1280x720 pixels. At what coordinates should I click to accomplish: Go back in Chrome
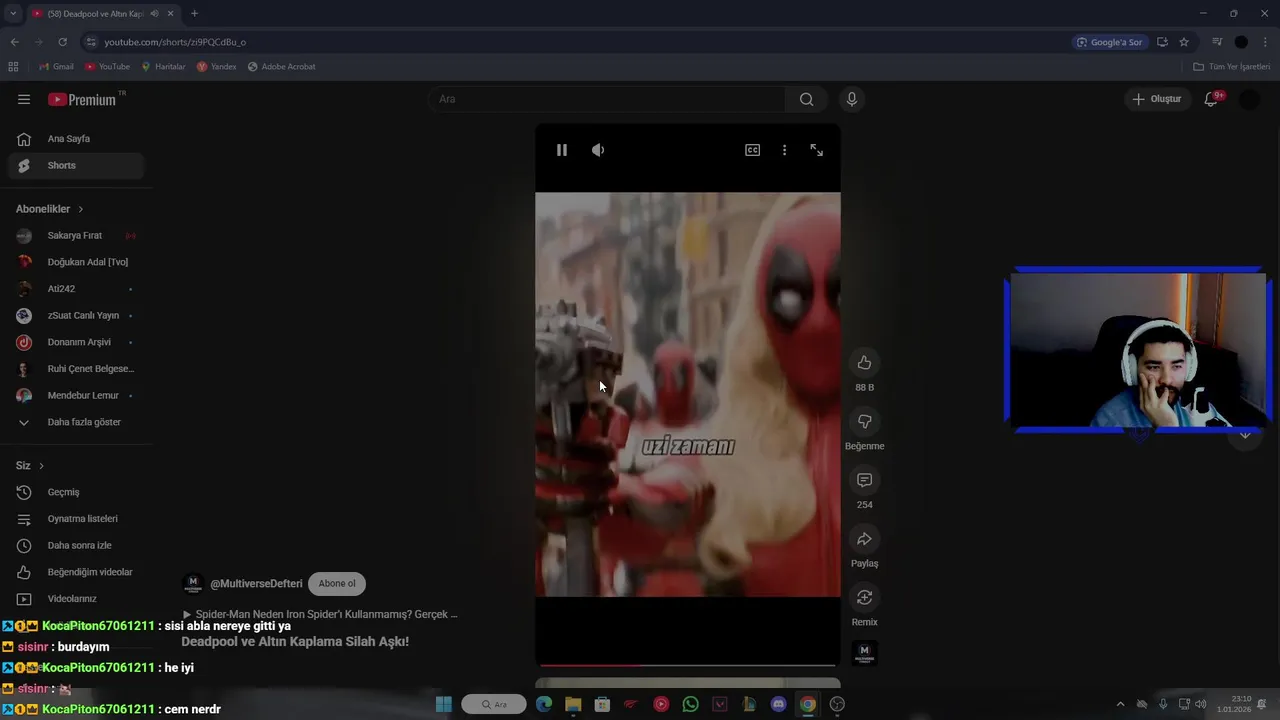(14, 42)
